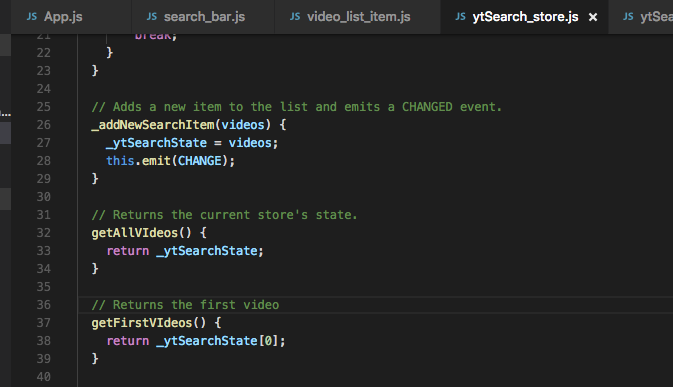Click line number 40 in gutter

tap(44, 377)
